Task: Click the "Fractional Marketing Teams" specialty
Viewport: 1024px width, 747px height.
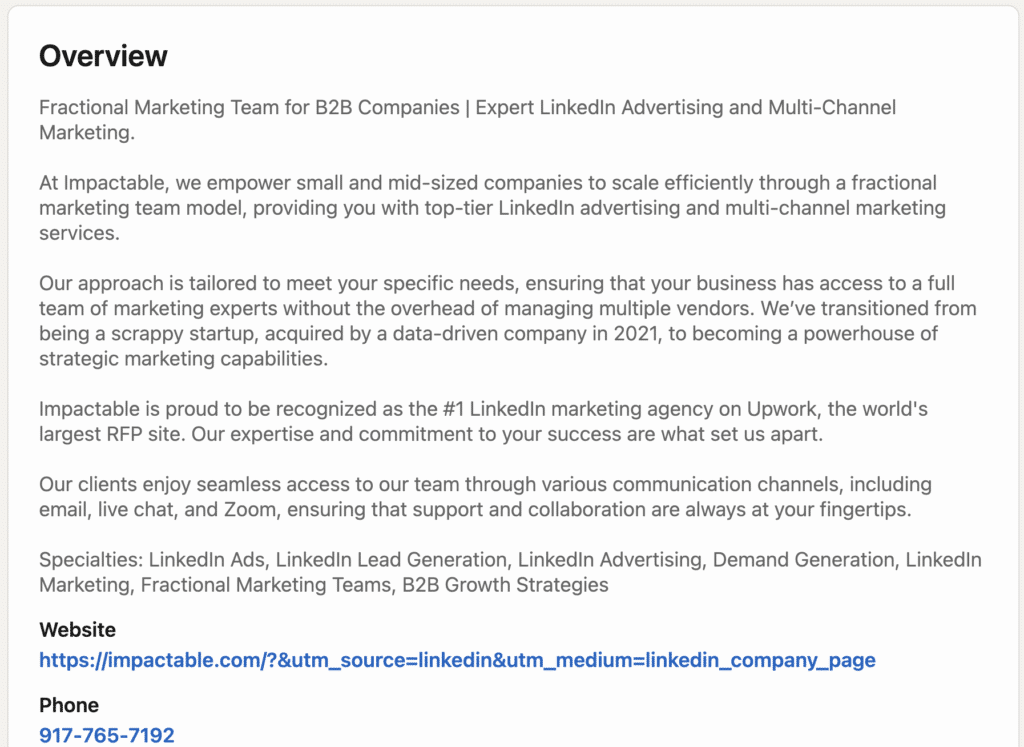Action: pyautogui.click(x=264, y=585)
